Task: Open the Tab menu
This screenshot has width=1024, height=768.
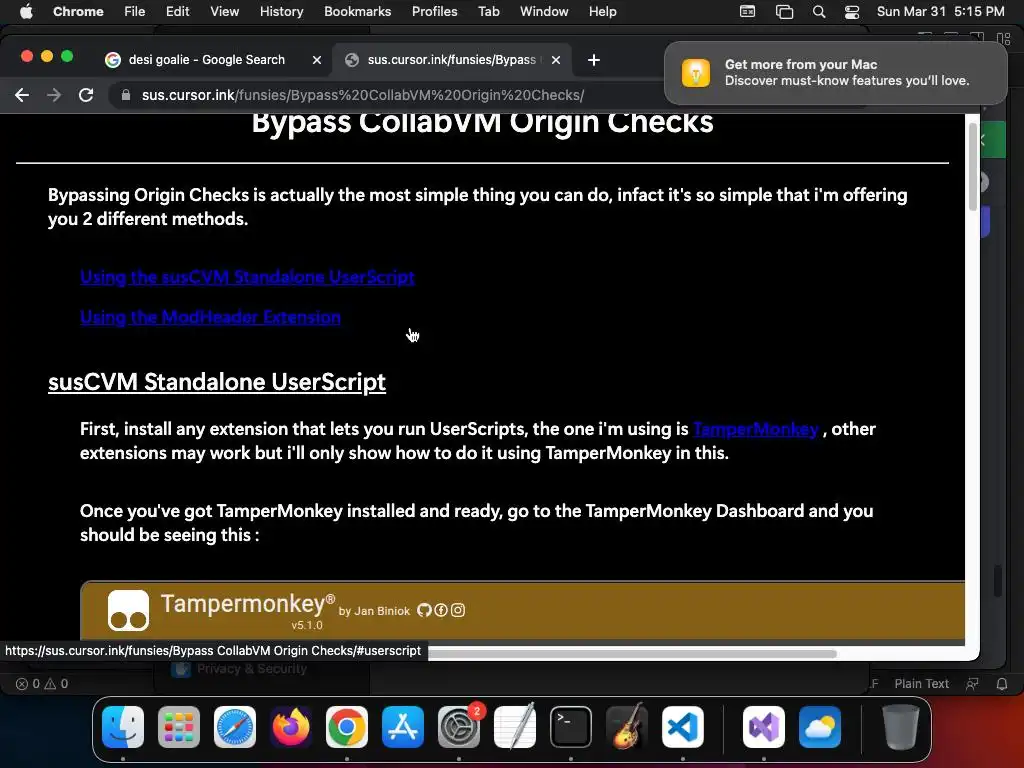Action: point(488,12)
